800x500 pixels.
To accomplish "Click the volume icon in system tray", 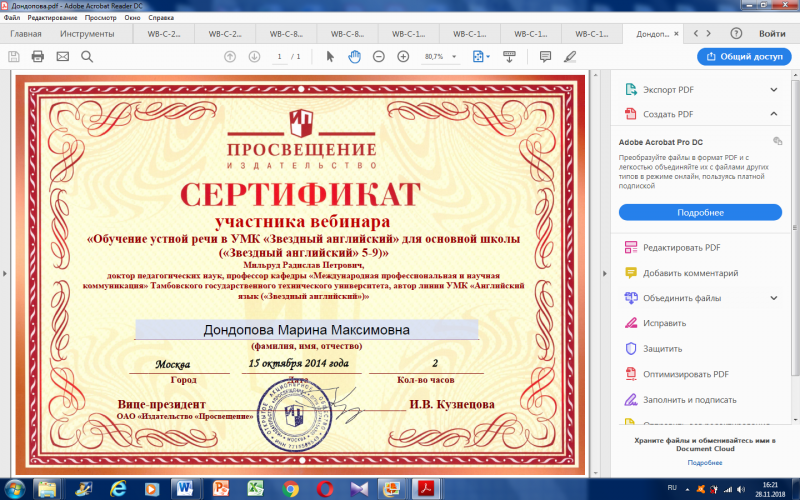I will coord(741,489).
